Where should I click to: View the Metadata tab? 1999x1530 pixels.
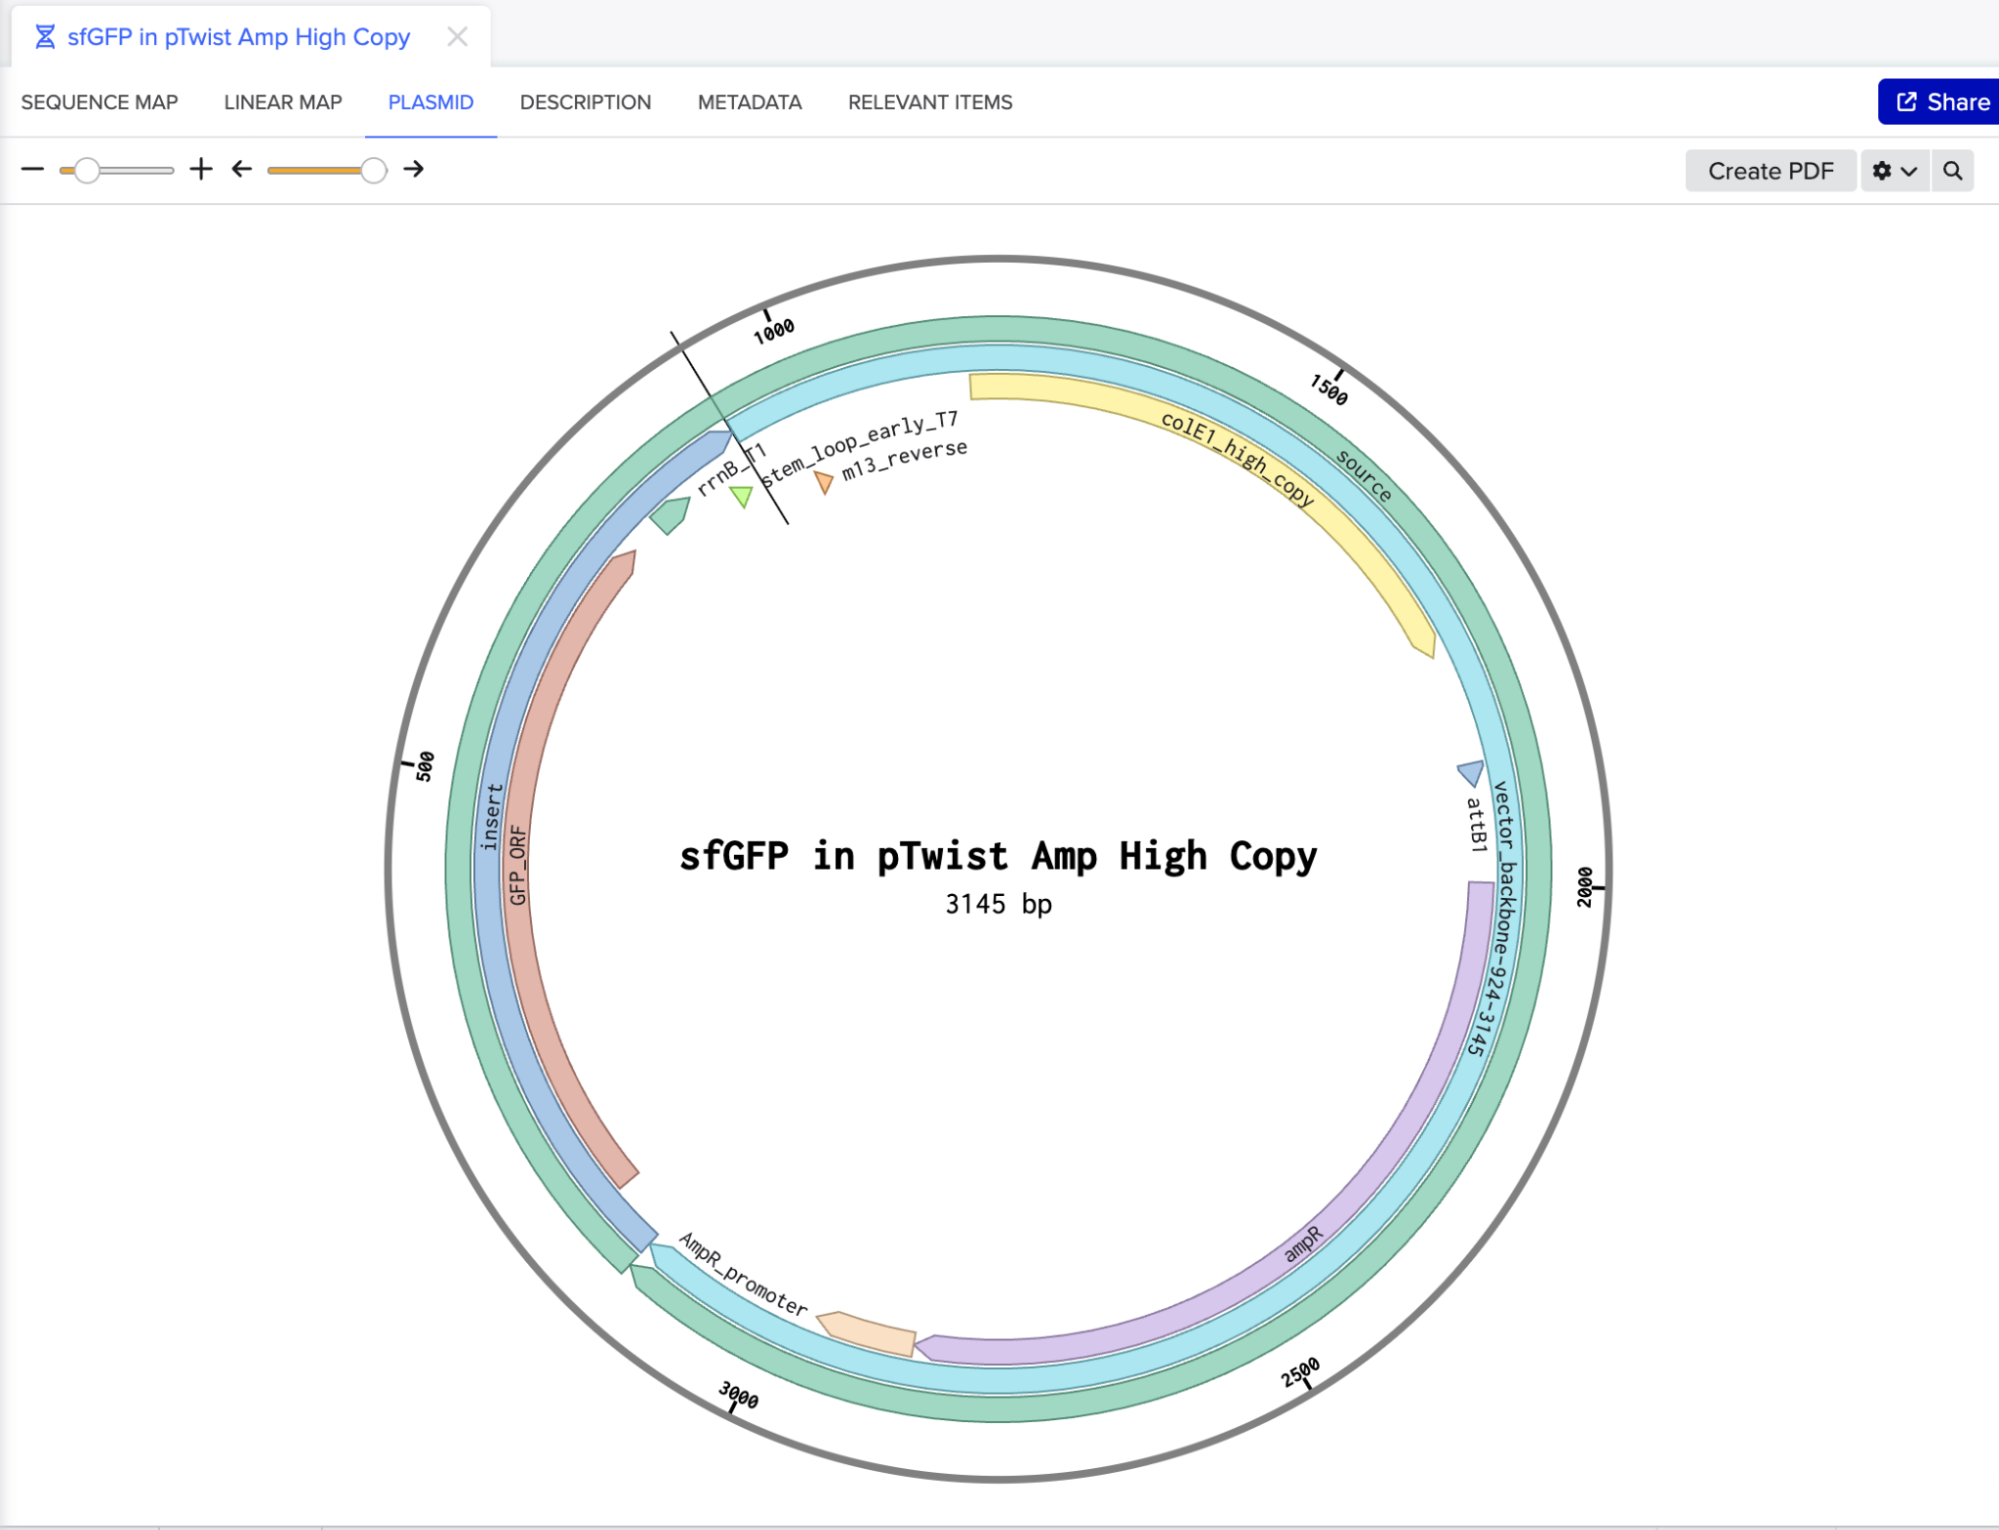point(749,102)
